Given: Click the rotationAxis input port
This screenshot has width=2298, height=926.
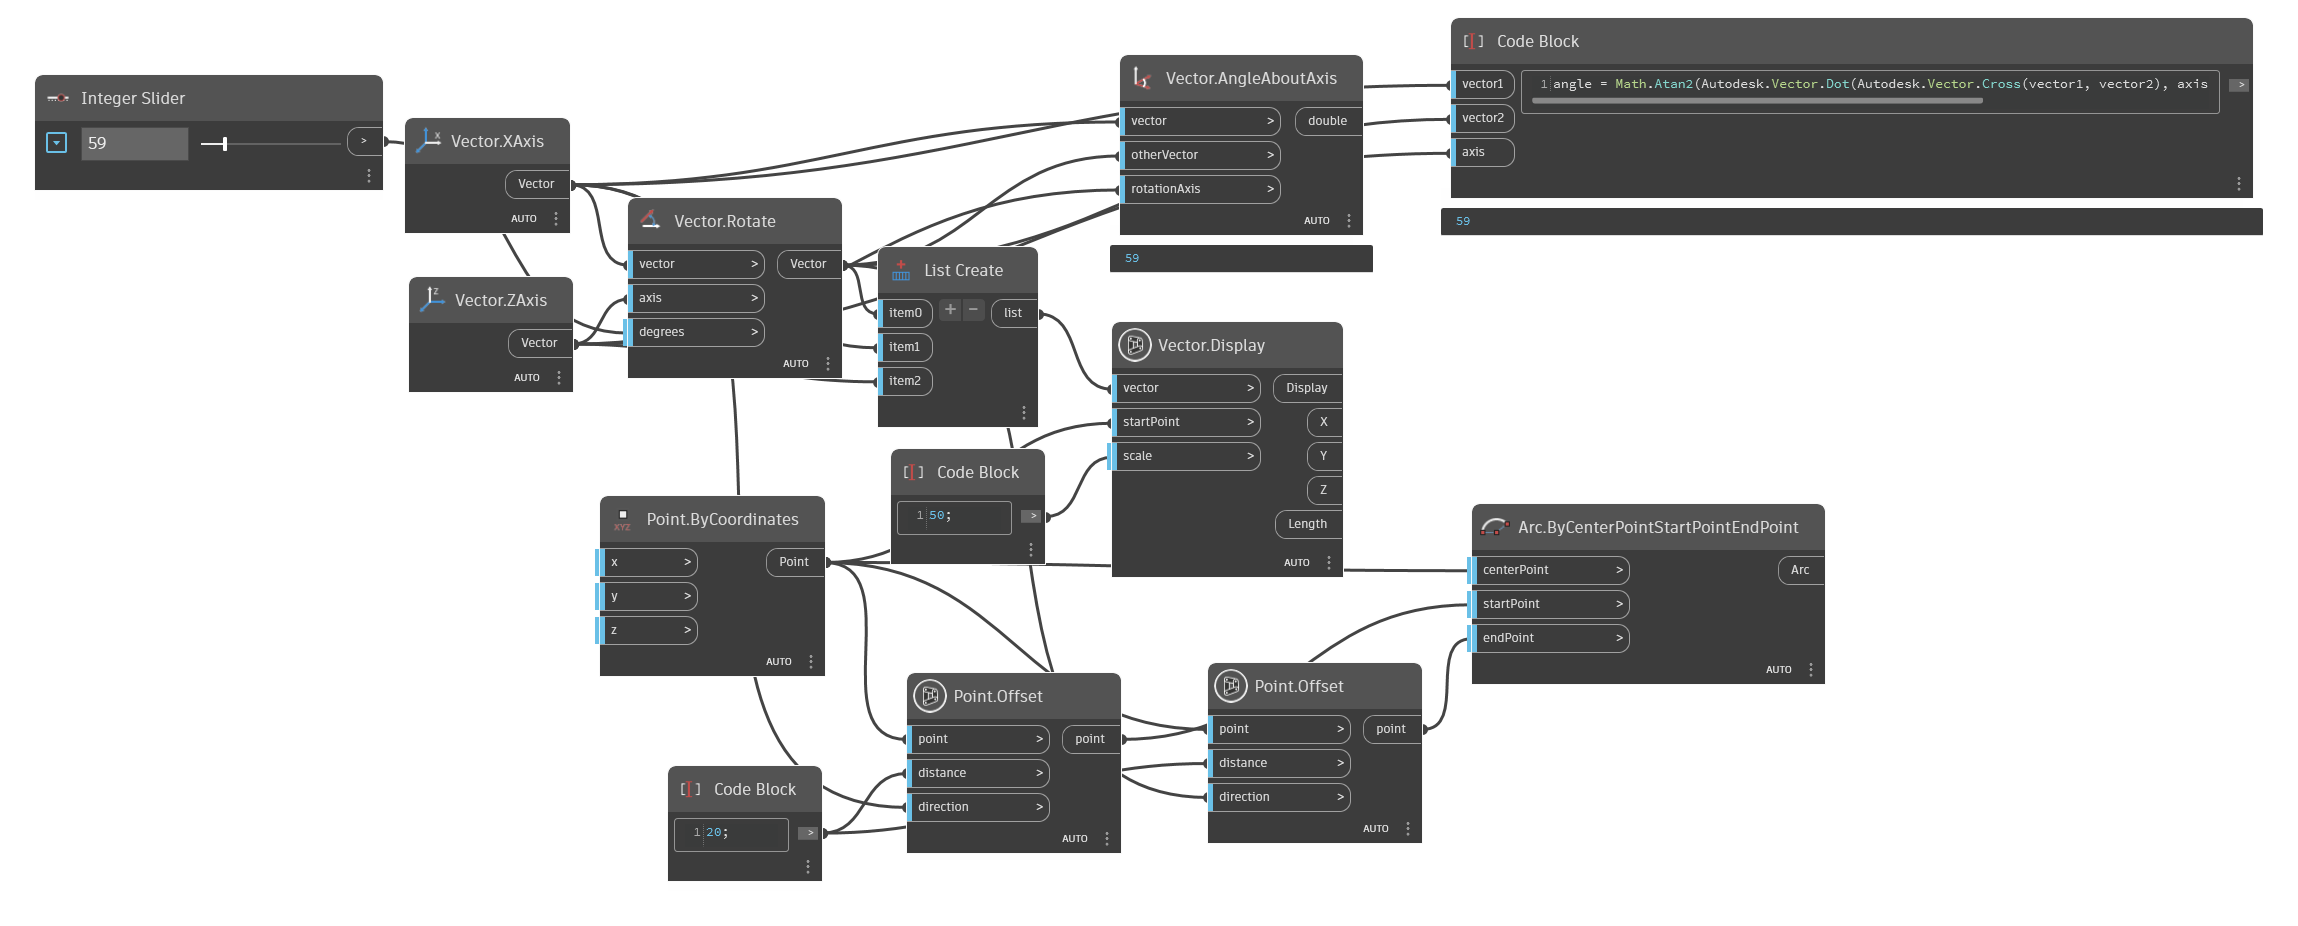Looking at the screenshot, I should pos(1198,189).
